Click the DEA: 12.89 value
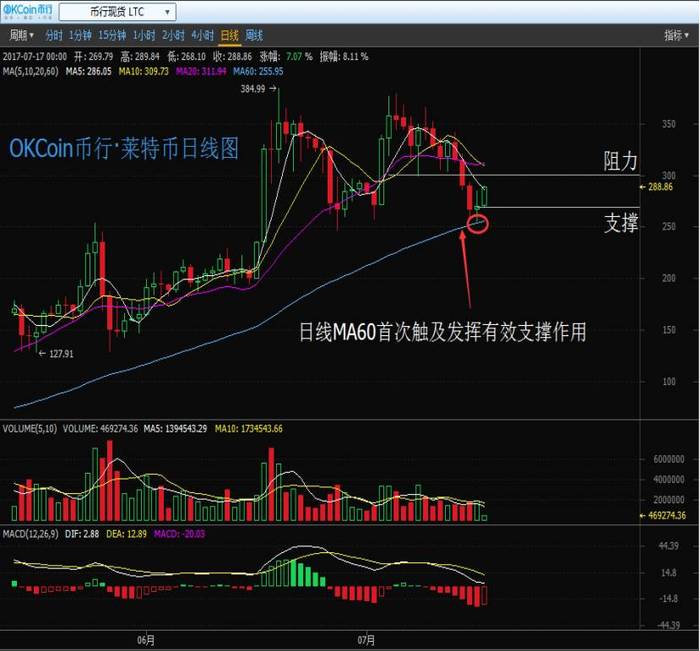 (126, 534)
